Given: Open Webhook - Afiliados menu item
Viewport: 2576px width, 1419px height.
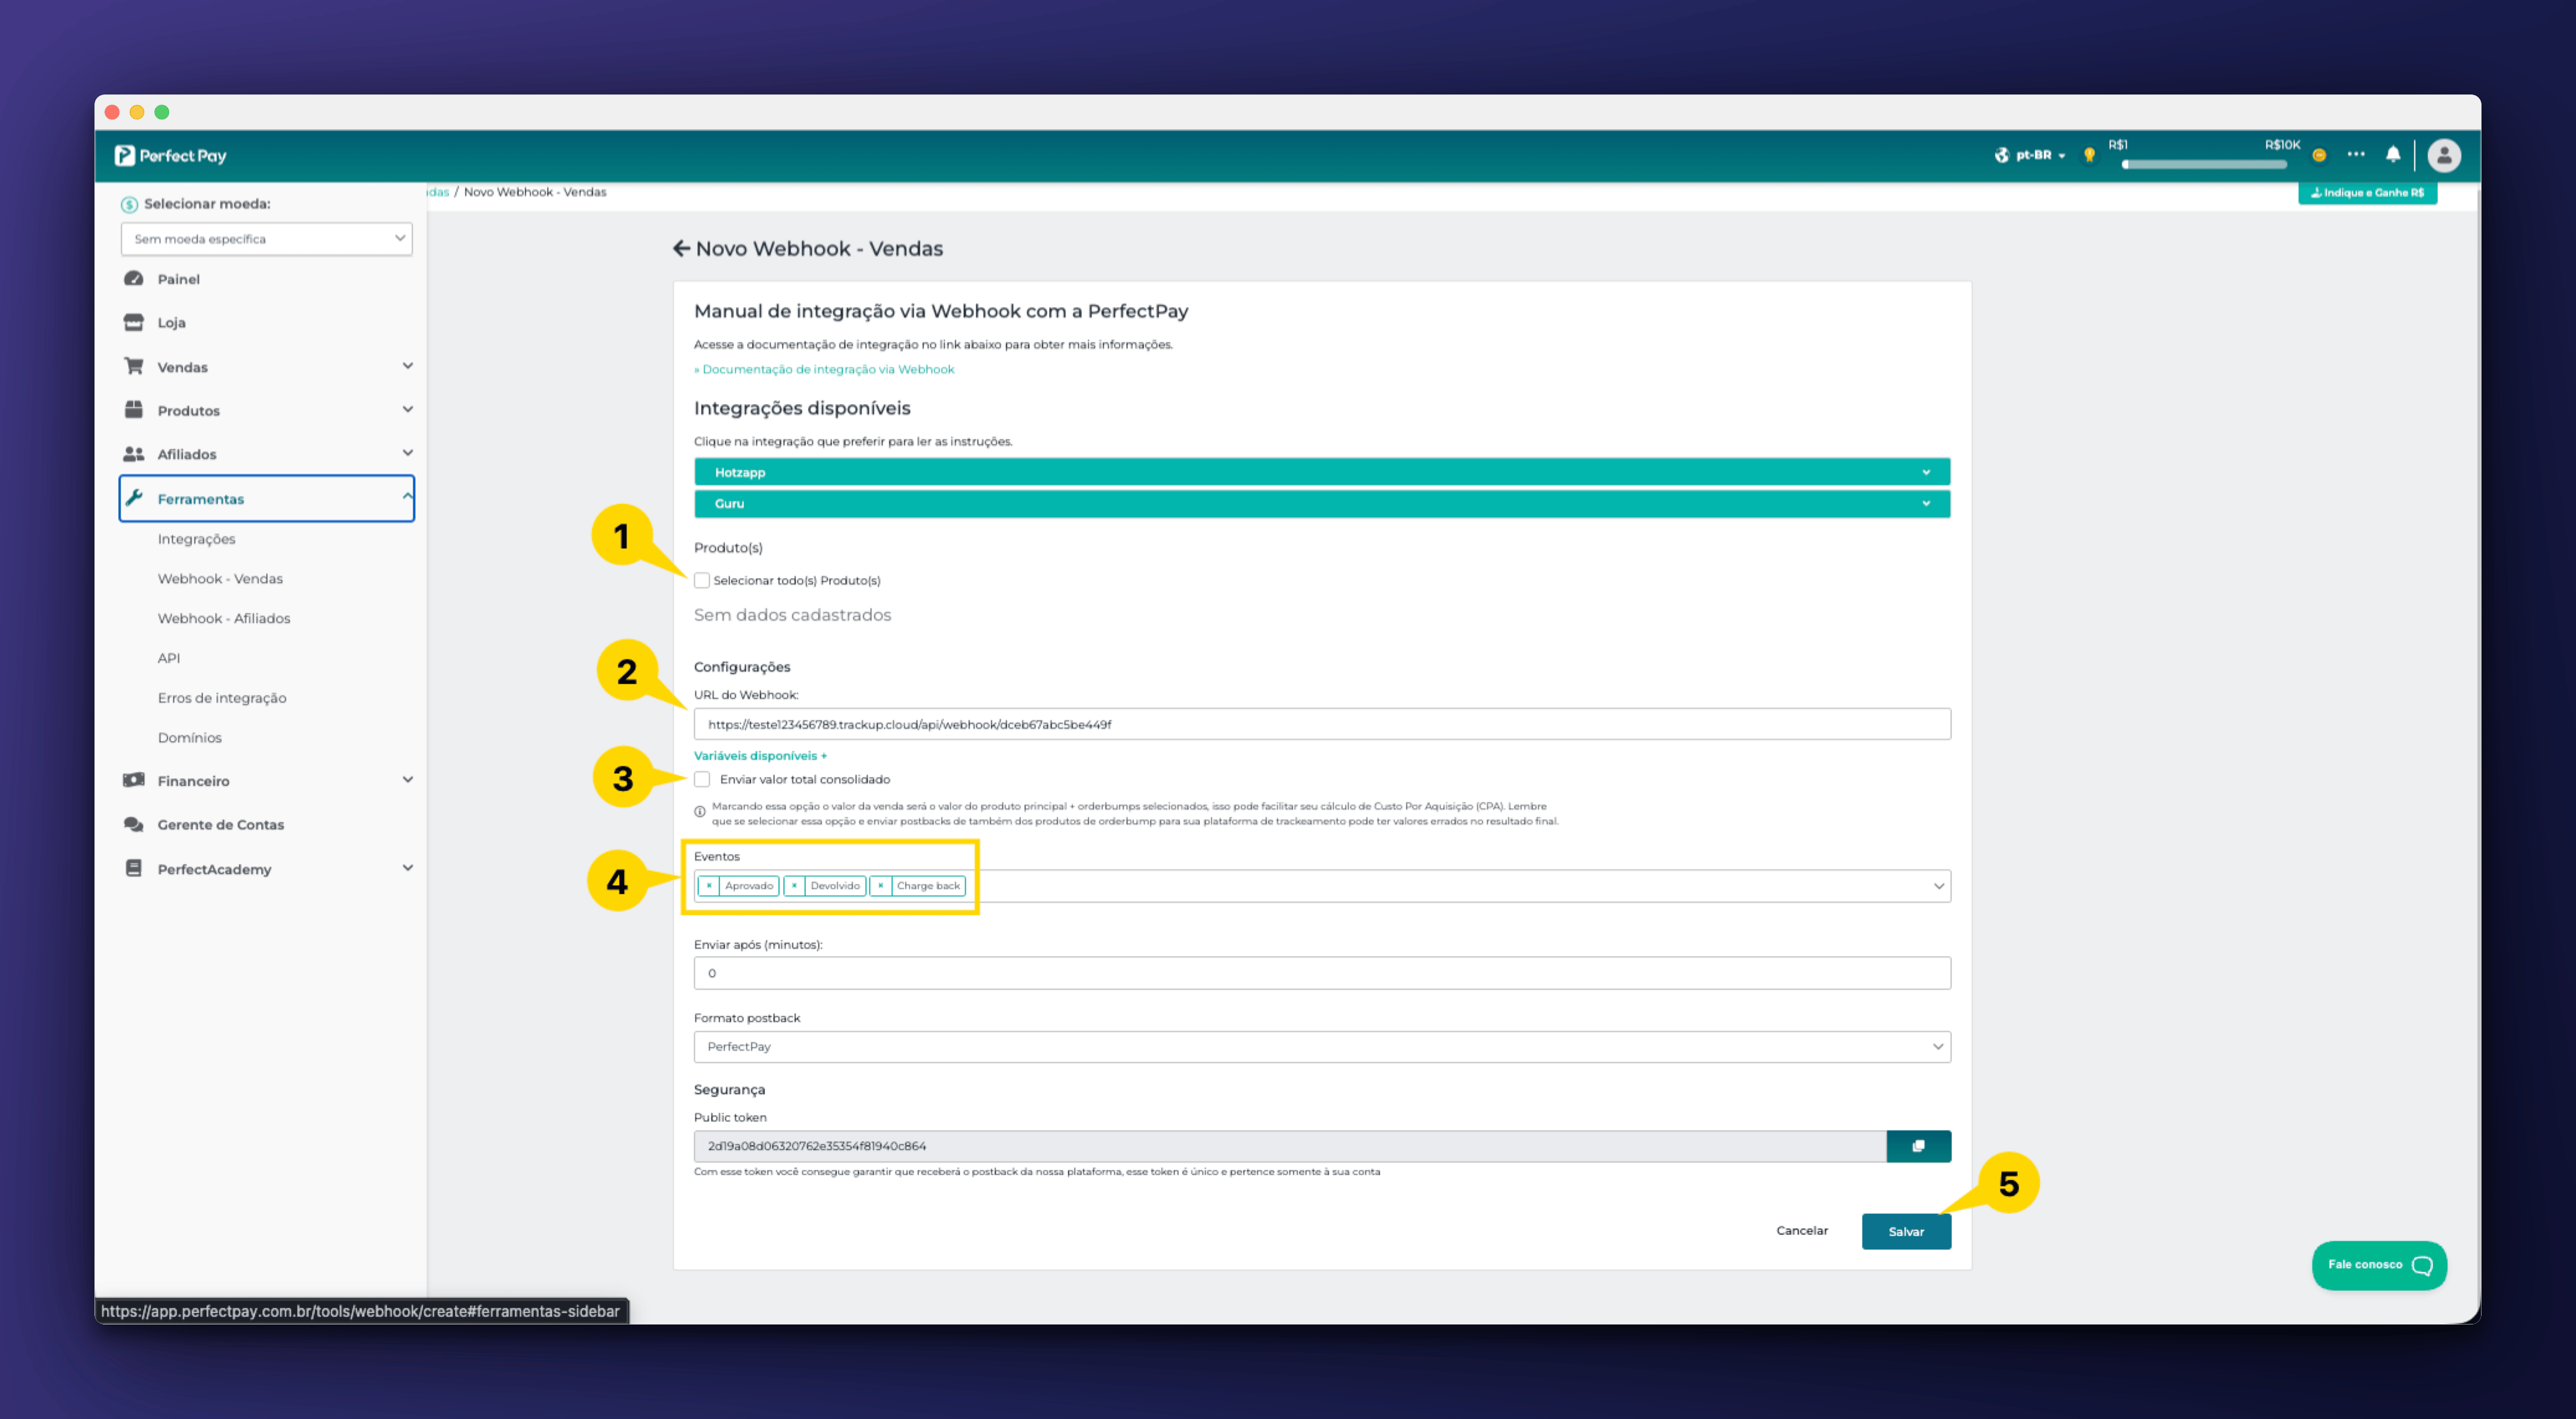Looking at the screenshot, I should click(x=224, y=618).
